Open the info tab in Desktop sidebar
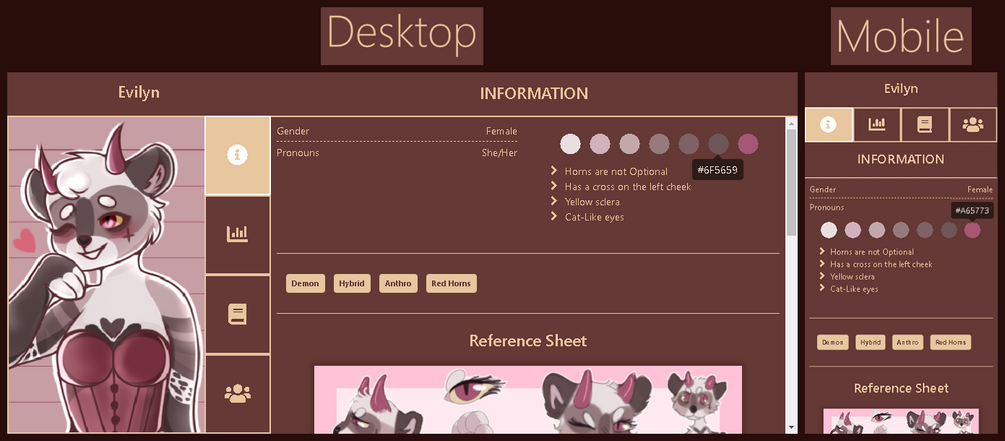This screenshot has height=441, width=1005. 237,155
